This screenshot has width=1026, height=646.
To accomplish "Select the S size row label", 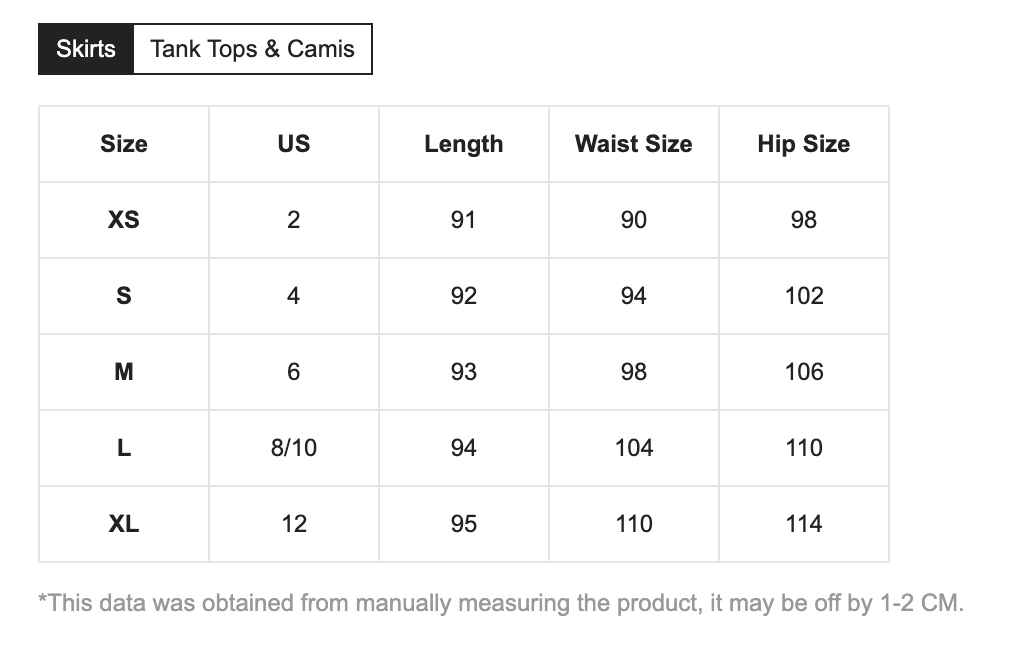I will click(124, 296).
